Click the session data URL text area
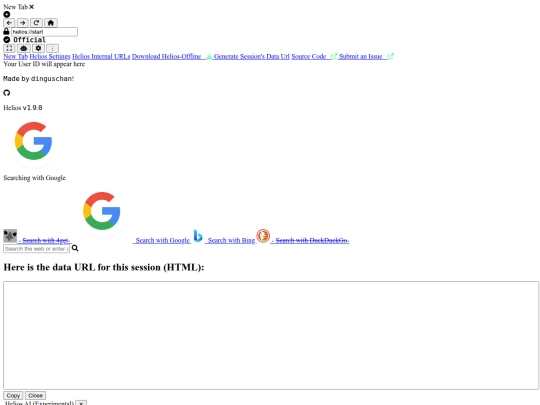 [271, 335]
